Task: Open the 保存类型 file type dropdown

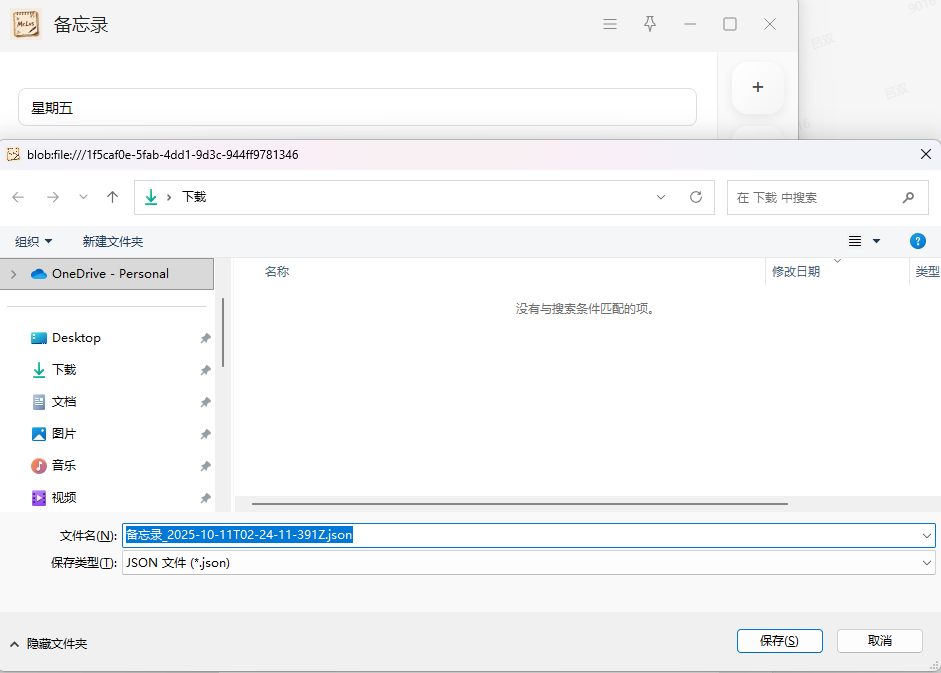Action: pos(528,563)
